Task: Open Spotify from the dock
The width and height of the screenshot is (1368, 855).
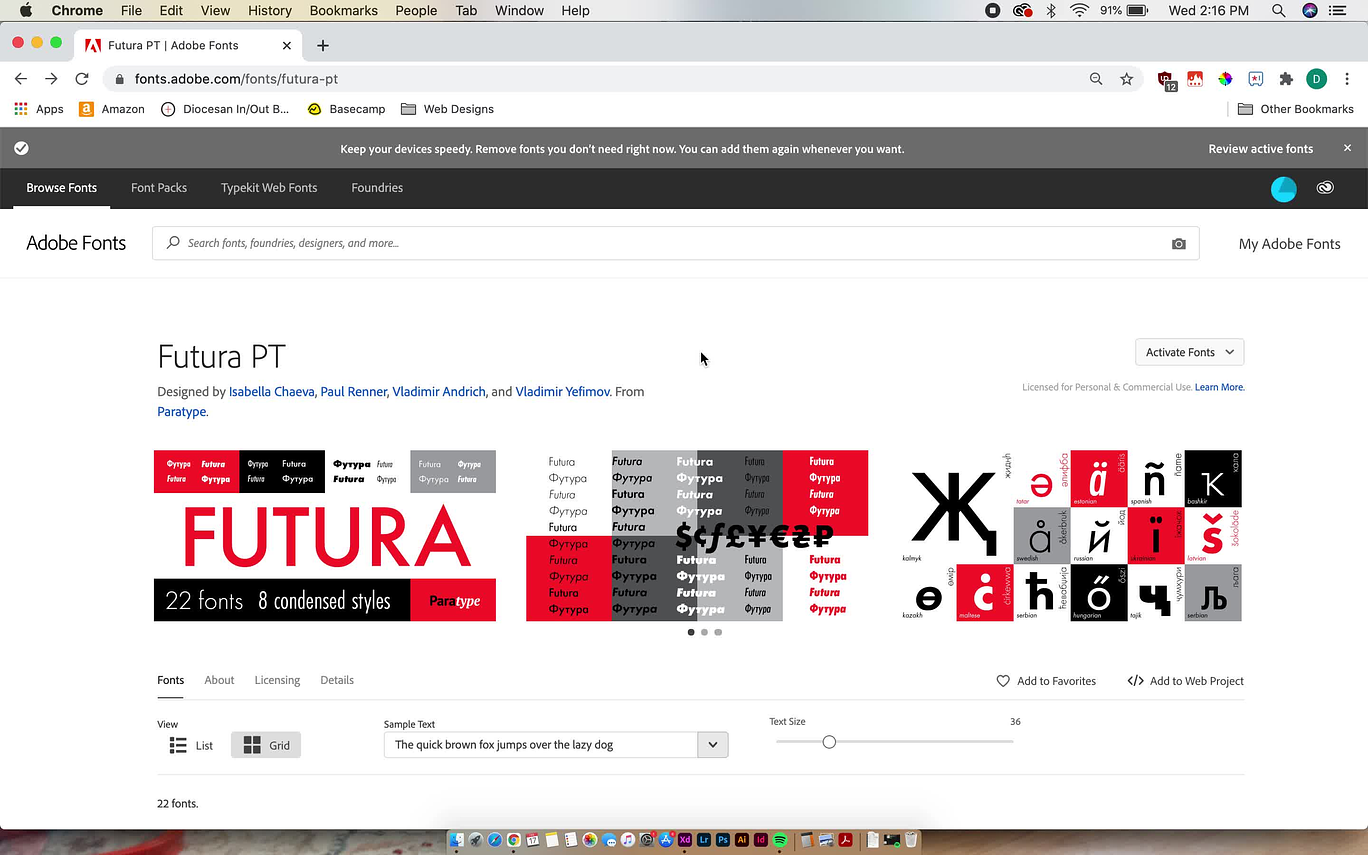Action: tap(780, 840)
